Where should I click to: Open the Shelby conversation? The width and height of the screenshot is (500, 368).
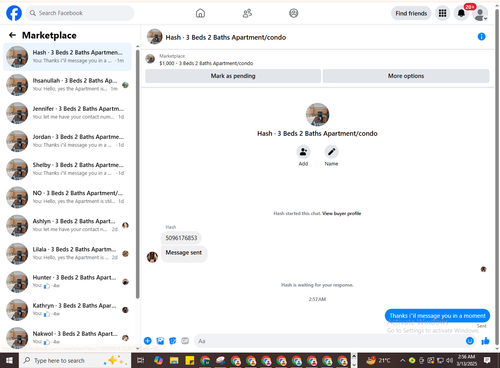tap(67, 169)
